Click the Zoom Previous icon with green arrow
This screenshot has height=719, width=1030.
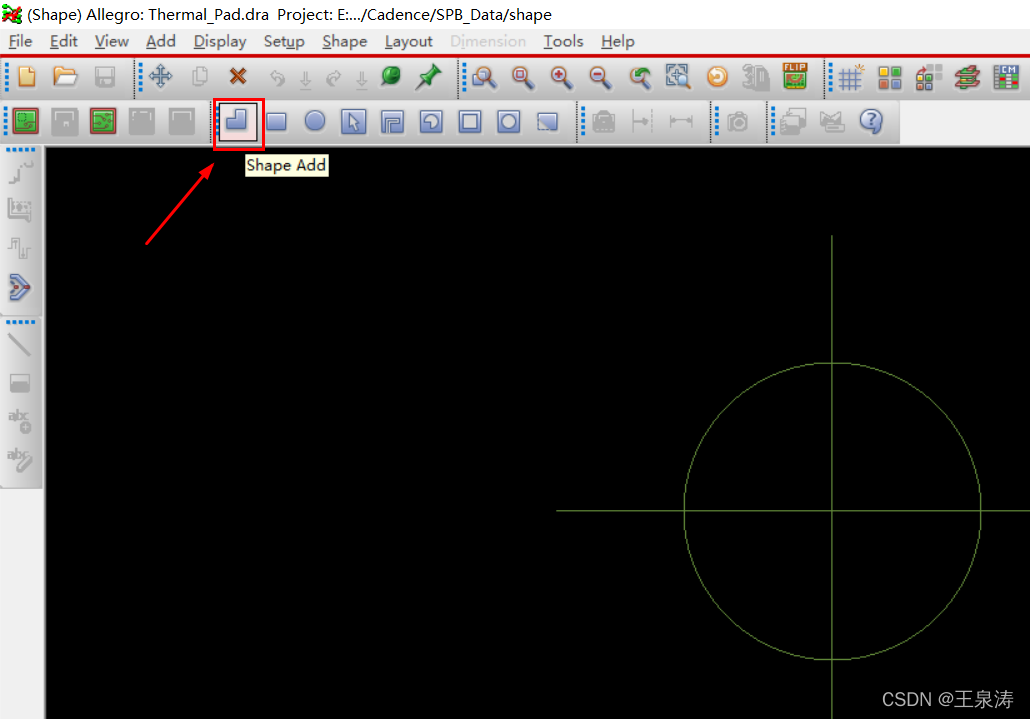coord(640,77)
